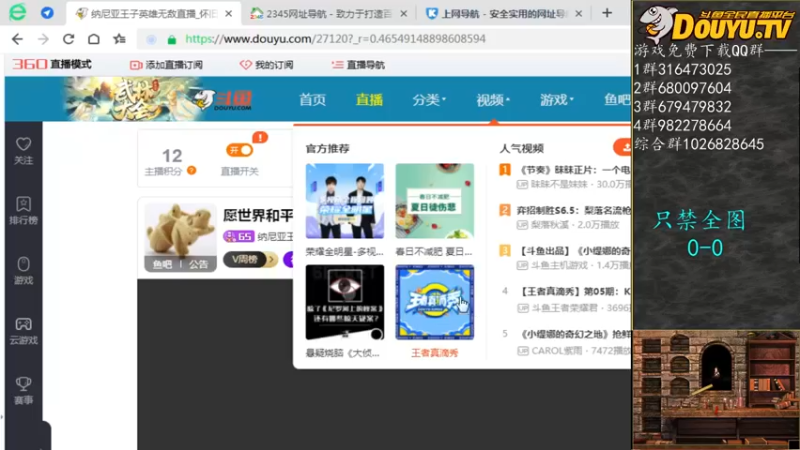Image resolution: width=800 pixels, height=450 pixels.
Task: Click the question mark beside 主播积分
Action: [x=192, y=170]
